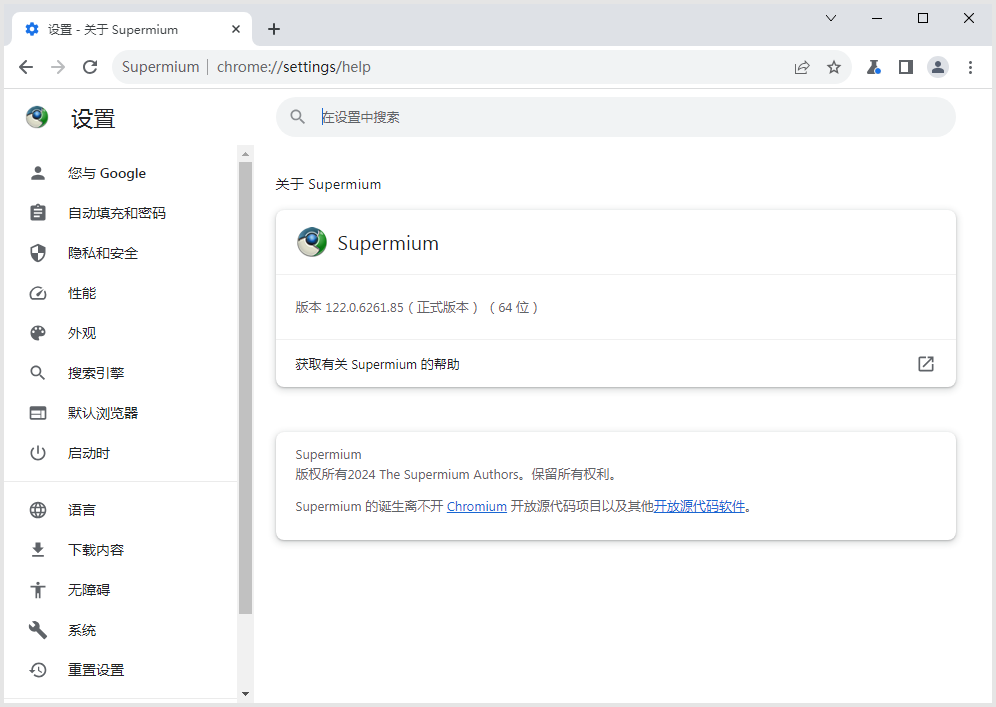Open a new tab with plus button
The height and width of the screenshot is (707, 996).
point(274,29)
